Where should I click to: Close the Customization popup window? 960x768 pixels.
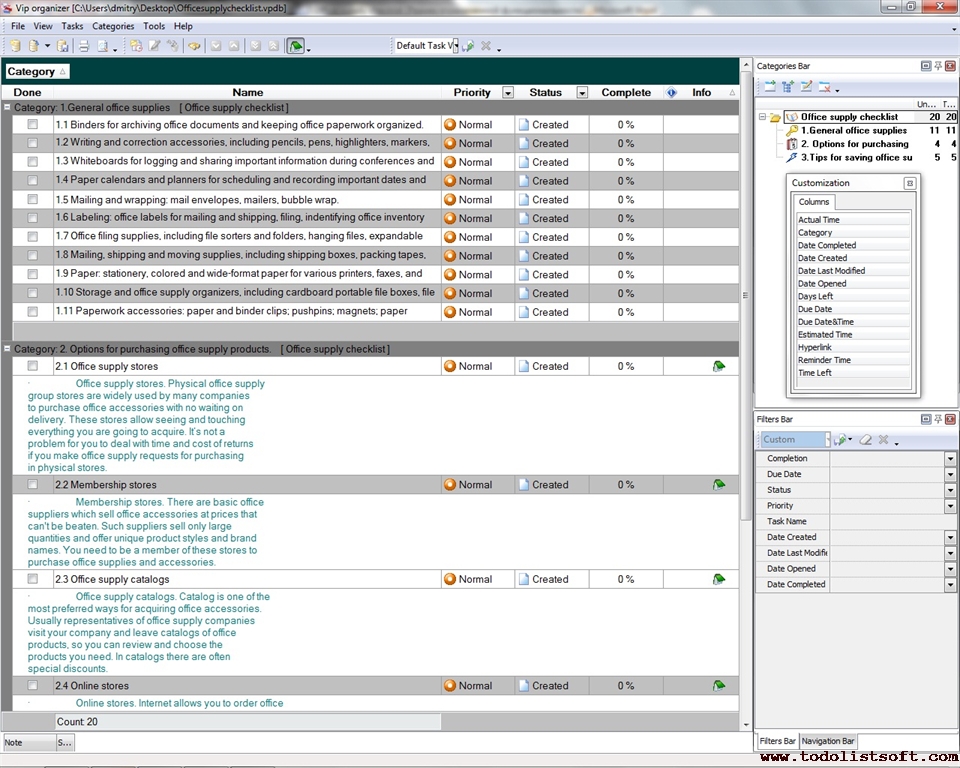910,183
